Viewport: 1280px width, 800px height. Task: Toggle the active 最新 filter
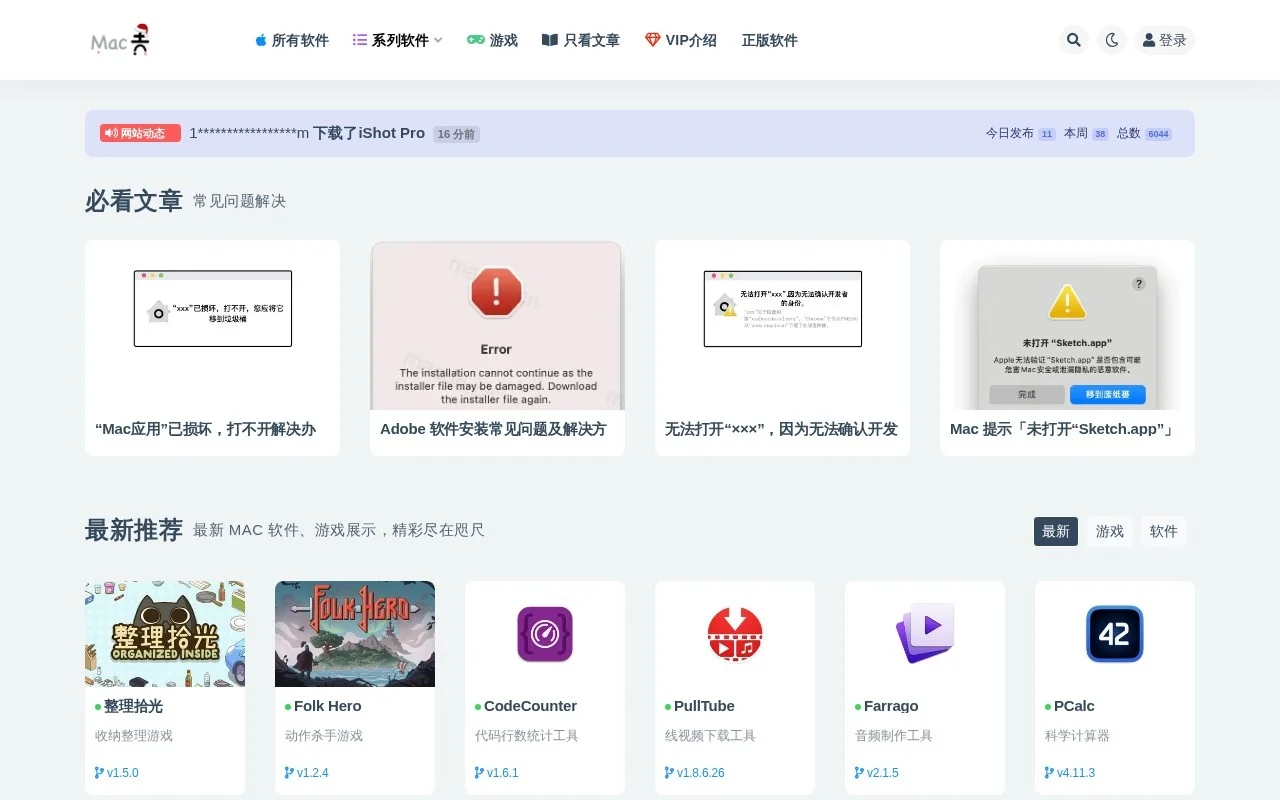pos(1056,531)
